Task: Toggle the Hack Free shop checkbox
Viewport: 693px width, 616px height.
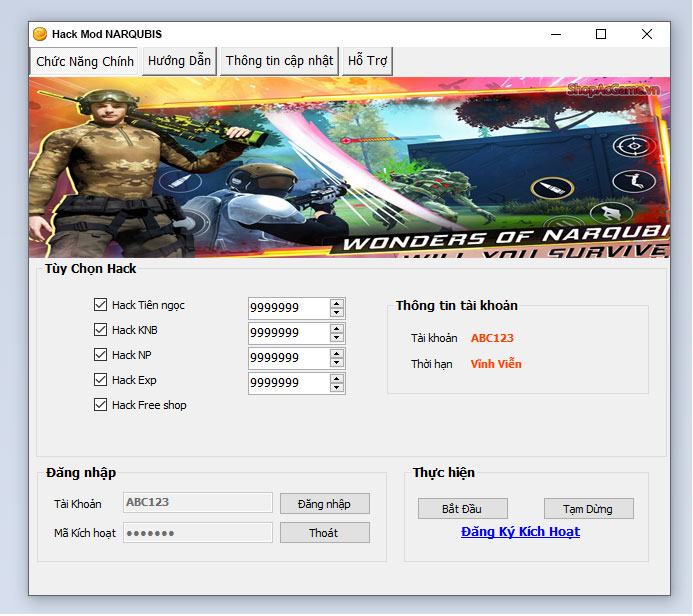Action: point(100,405)
